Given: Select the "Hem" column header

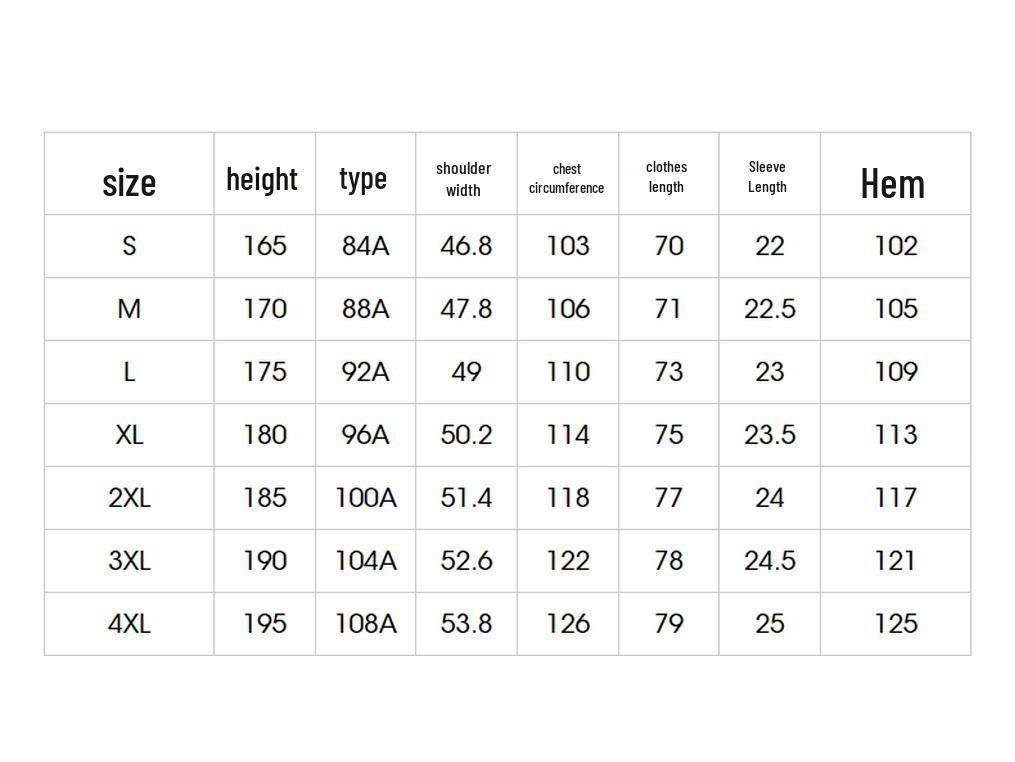Looking at the screenshot, I should click(x=892, y=183).
